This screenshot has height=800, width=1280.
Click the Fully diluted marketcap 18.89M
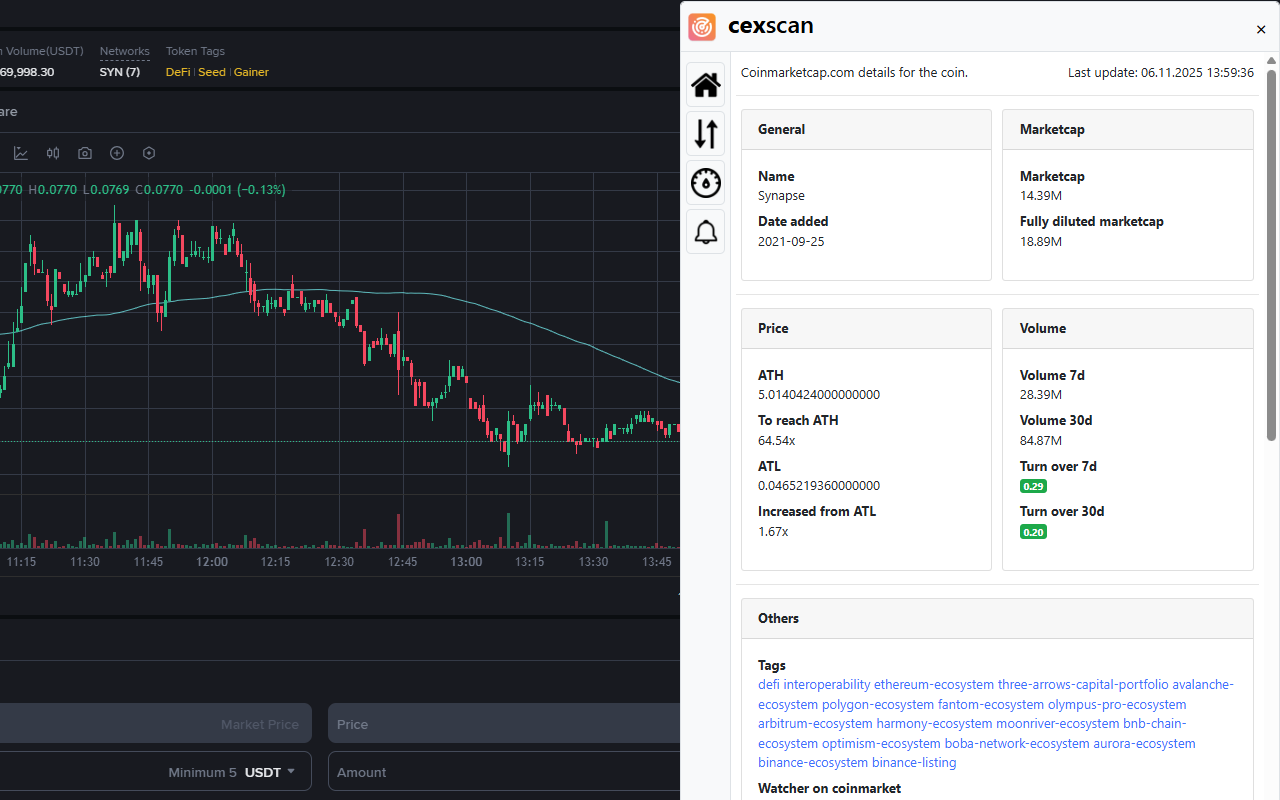point(1041,241)
